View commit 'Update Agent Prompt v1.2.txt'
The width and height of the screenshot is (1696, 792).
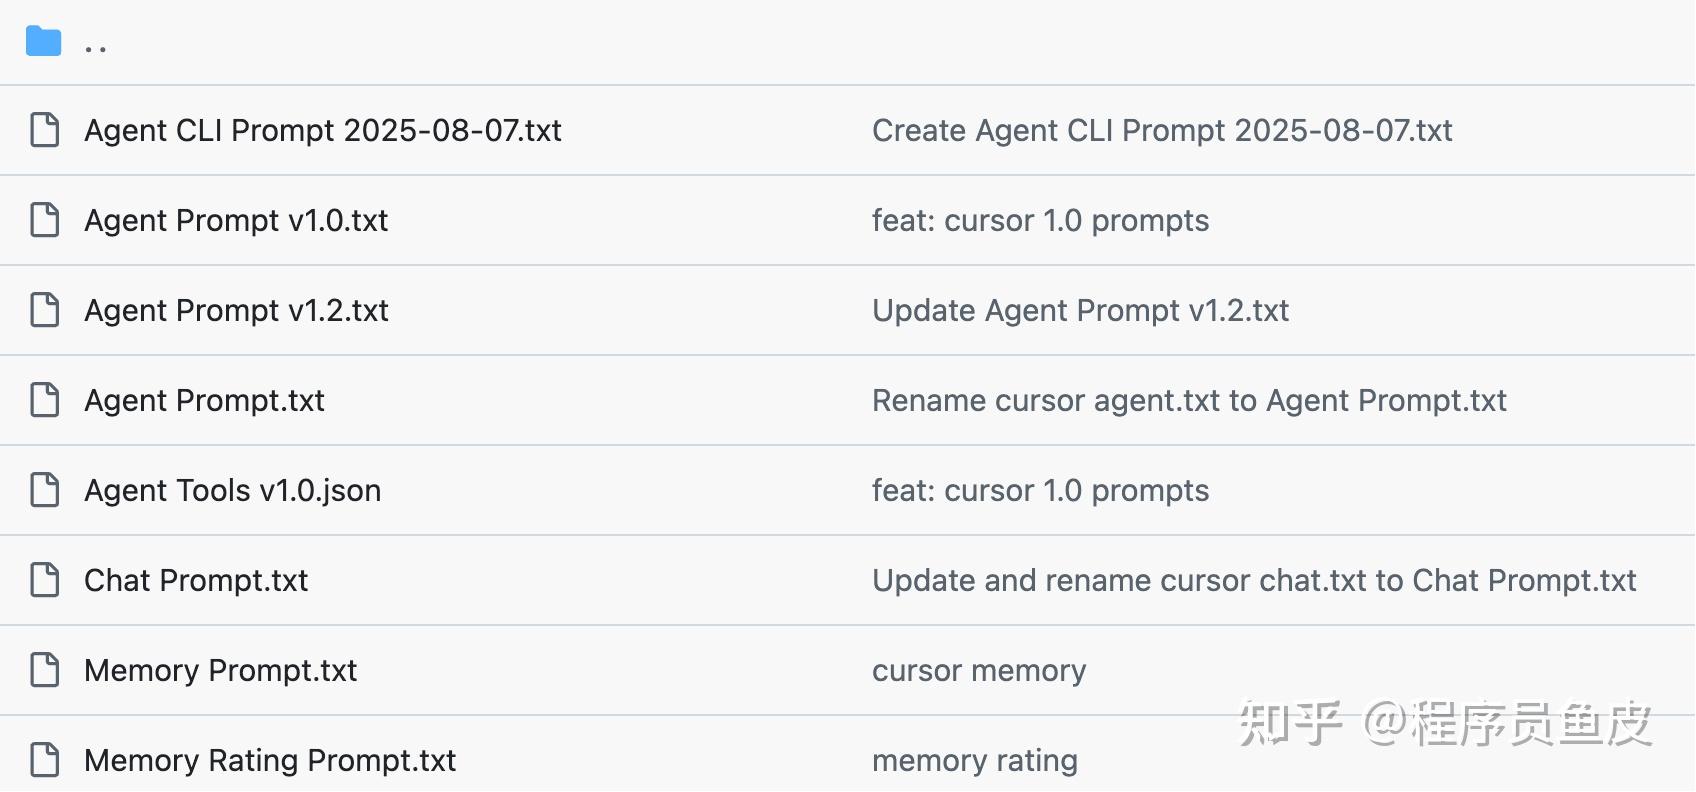[x=1080, y=311]
